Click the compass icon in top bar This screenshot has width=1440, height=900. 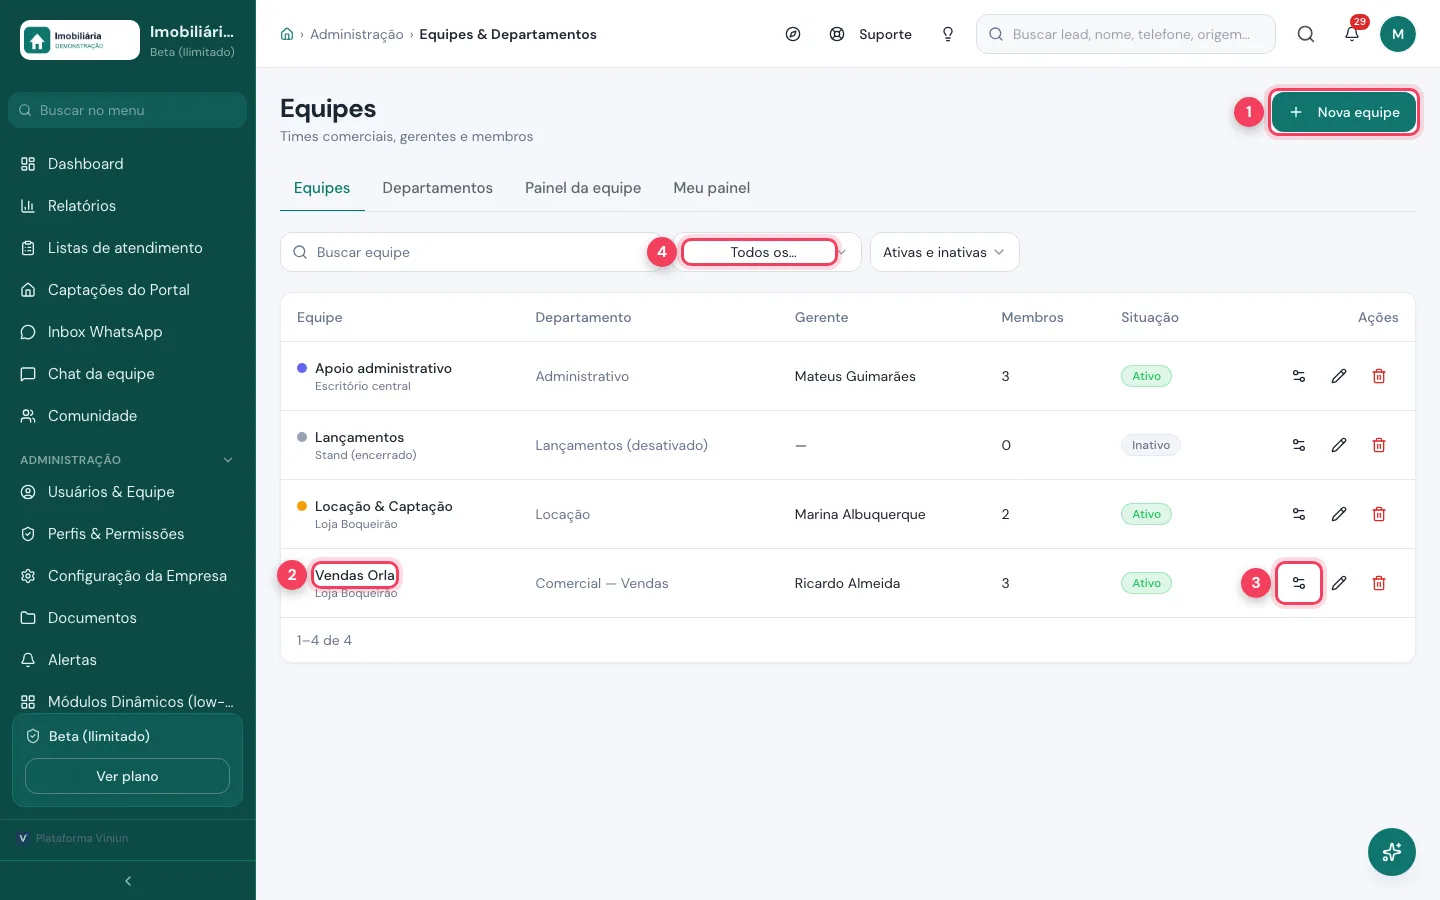pyautogui.click(x=793, y=34)
